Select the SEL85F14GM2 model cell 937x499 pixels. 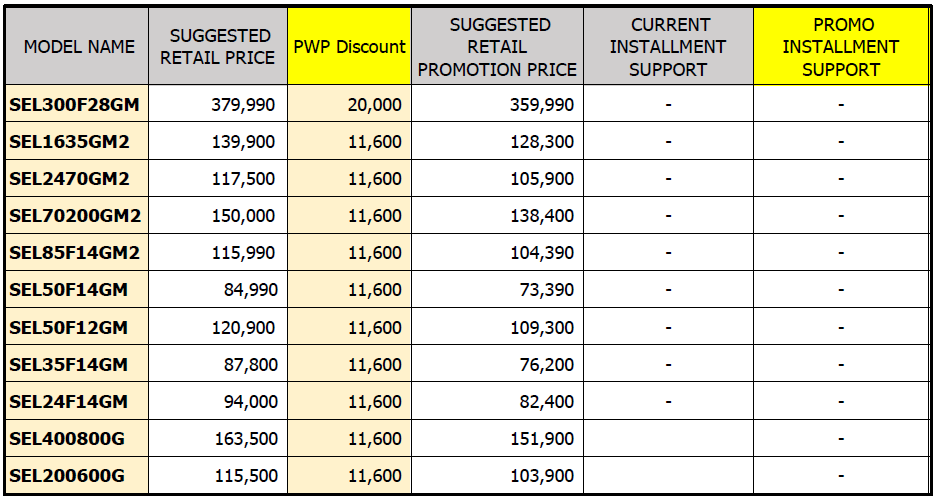(75, 253)
